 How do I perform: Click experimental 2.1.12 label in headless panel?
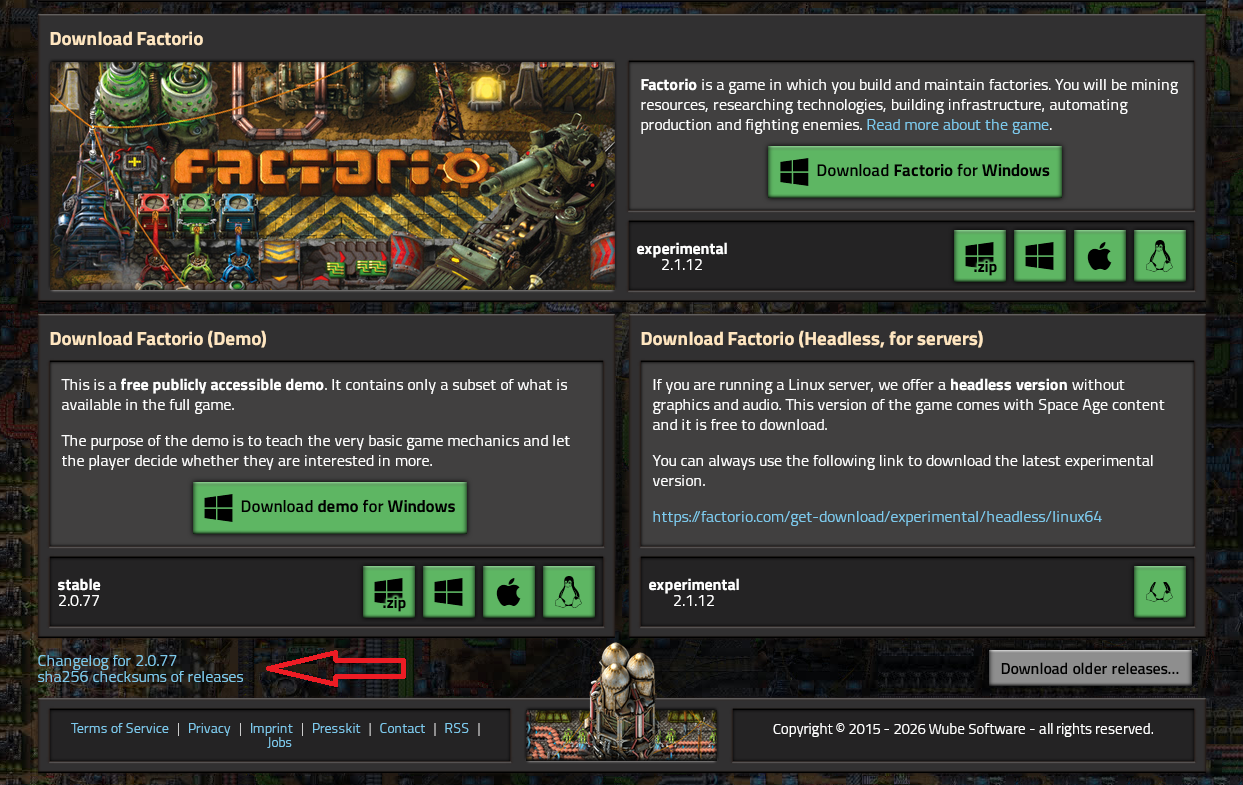[694, 593]
